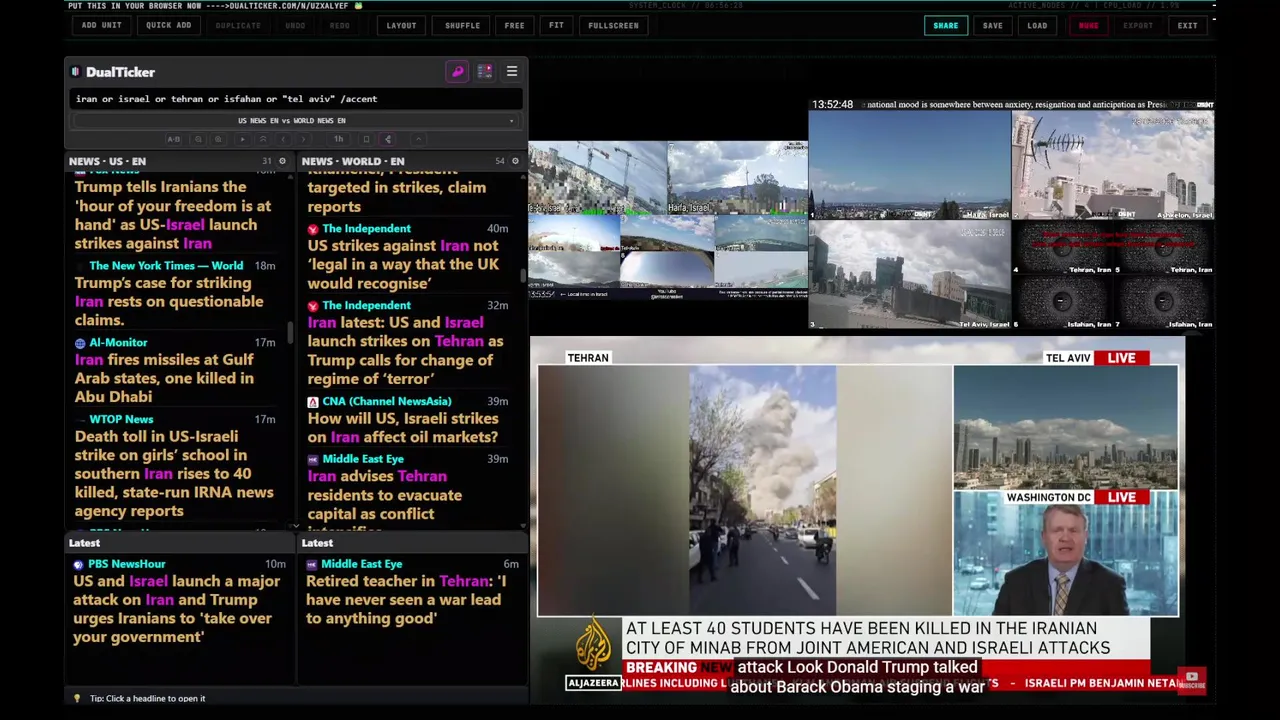
Task: Click the REDO button
Action: point(340,26)
